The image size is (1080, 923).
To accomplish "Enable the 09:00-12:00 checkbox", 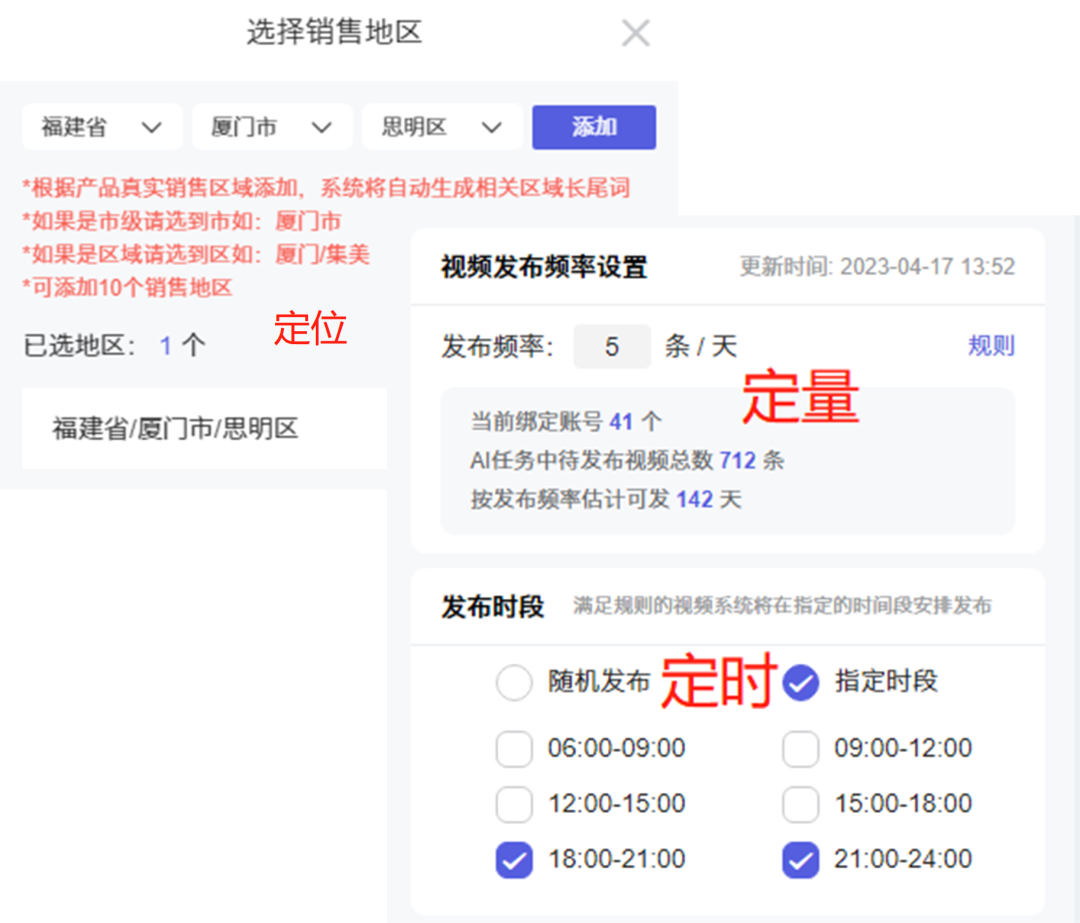I will click(801, 748).
